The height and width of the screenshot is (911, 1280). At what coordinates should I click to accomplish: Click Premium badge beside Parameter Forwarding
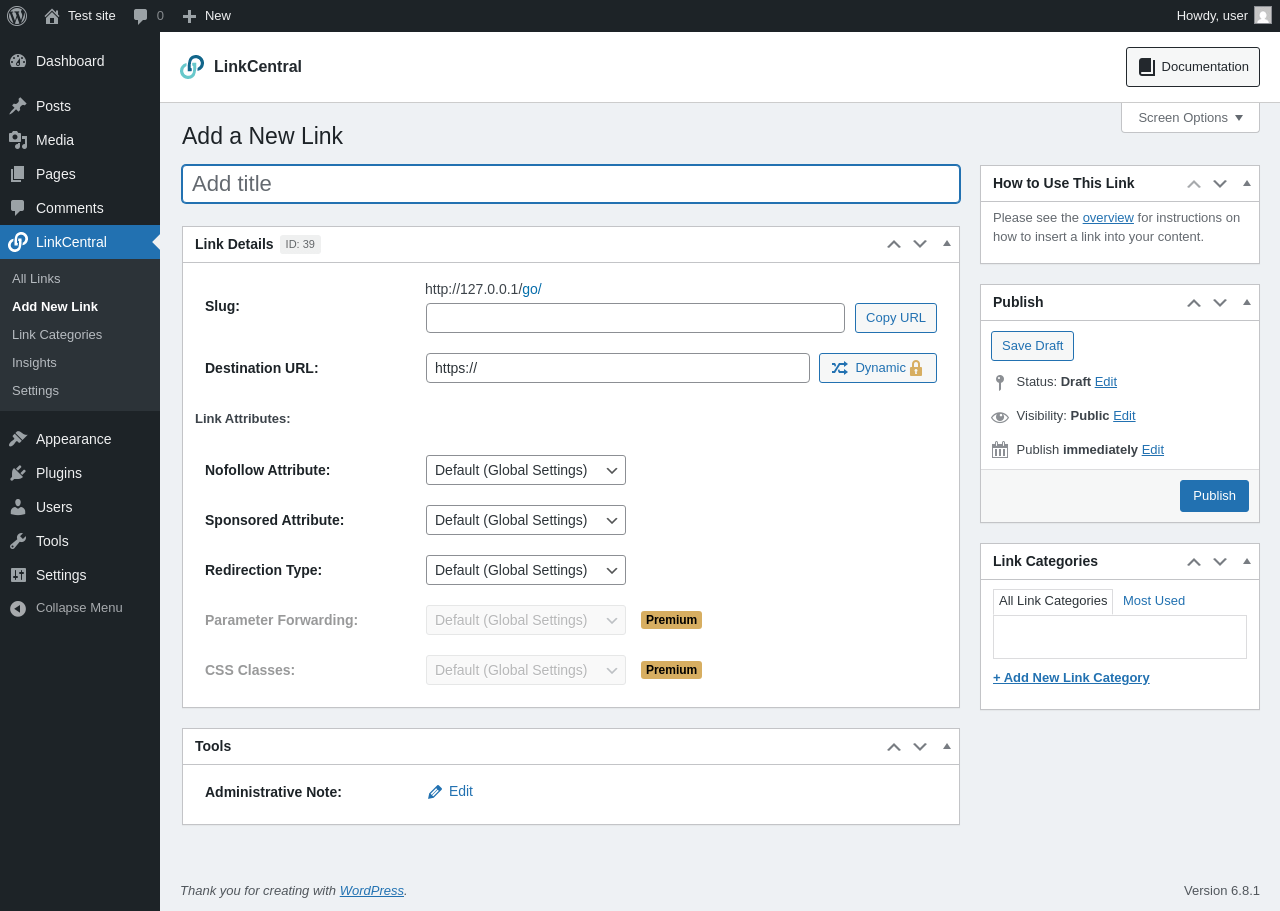coord(671,620)
